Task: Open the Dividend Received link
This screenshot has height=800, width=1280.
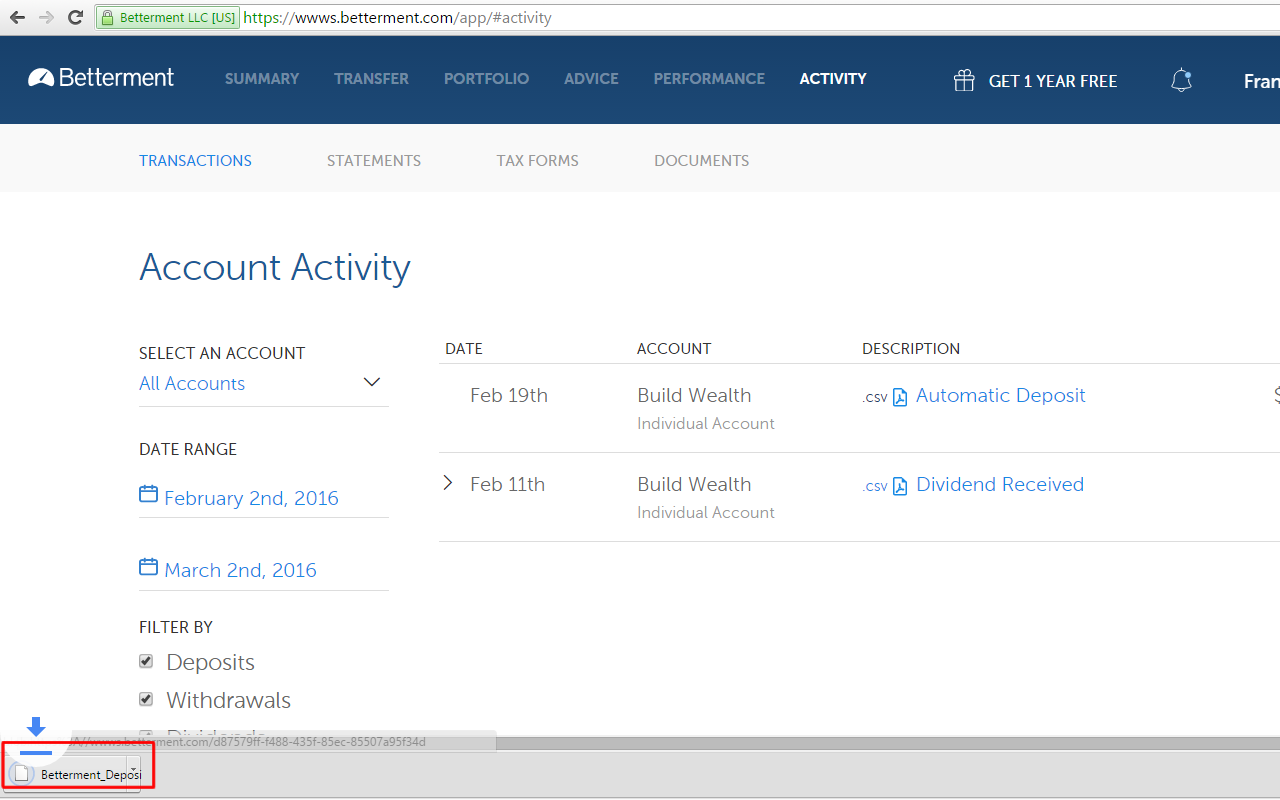Action: click(x=1000, y=485)
